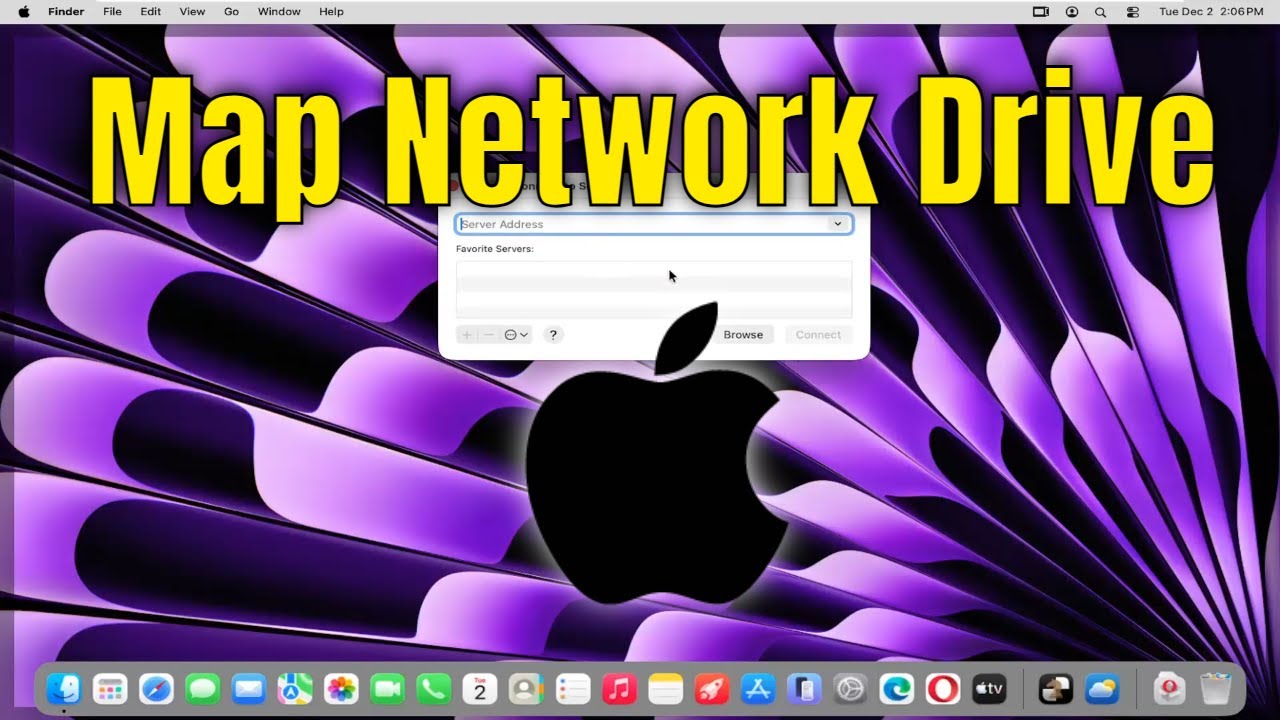The width and height of the screenshot is (1280, 720).
Task: Open Finder from the Dock
Action: click(64, 689)
